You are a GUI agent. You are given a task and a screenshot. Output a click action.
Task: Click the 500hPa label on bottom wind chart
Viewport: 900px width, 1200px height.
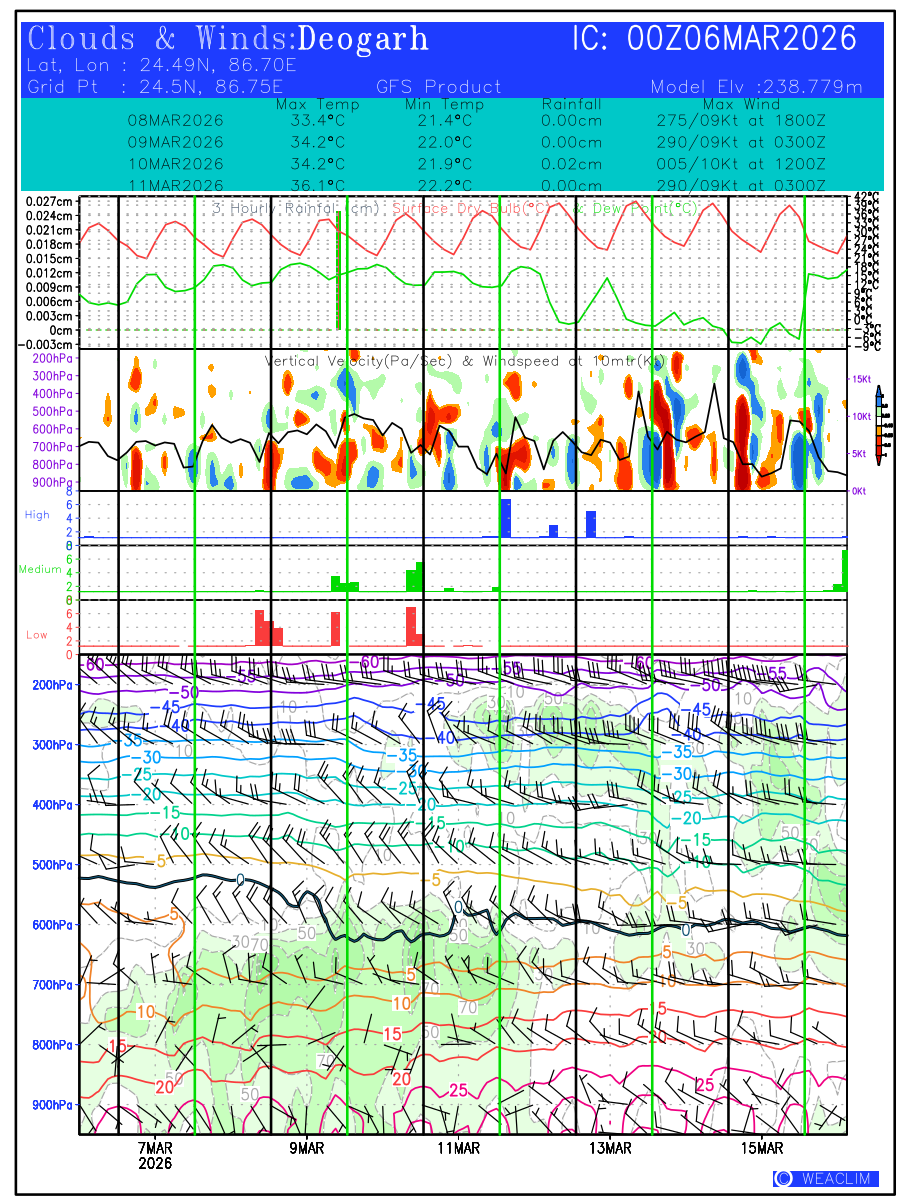[46, 865]
